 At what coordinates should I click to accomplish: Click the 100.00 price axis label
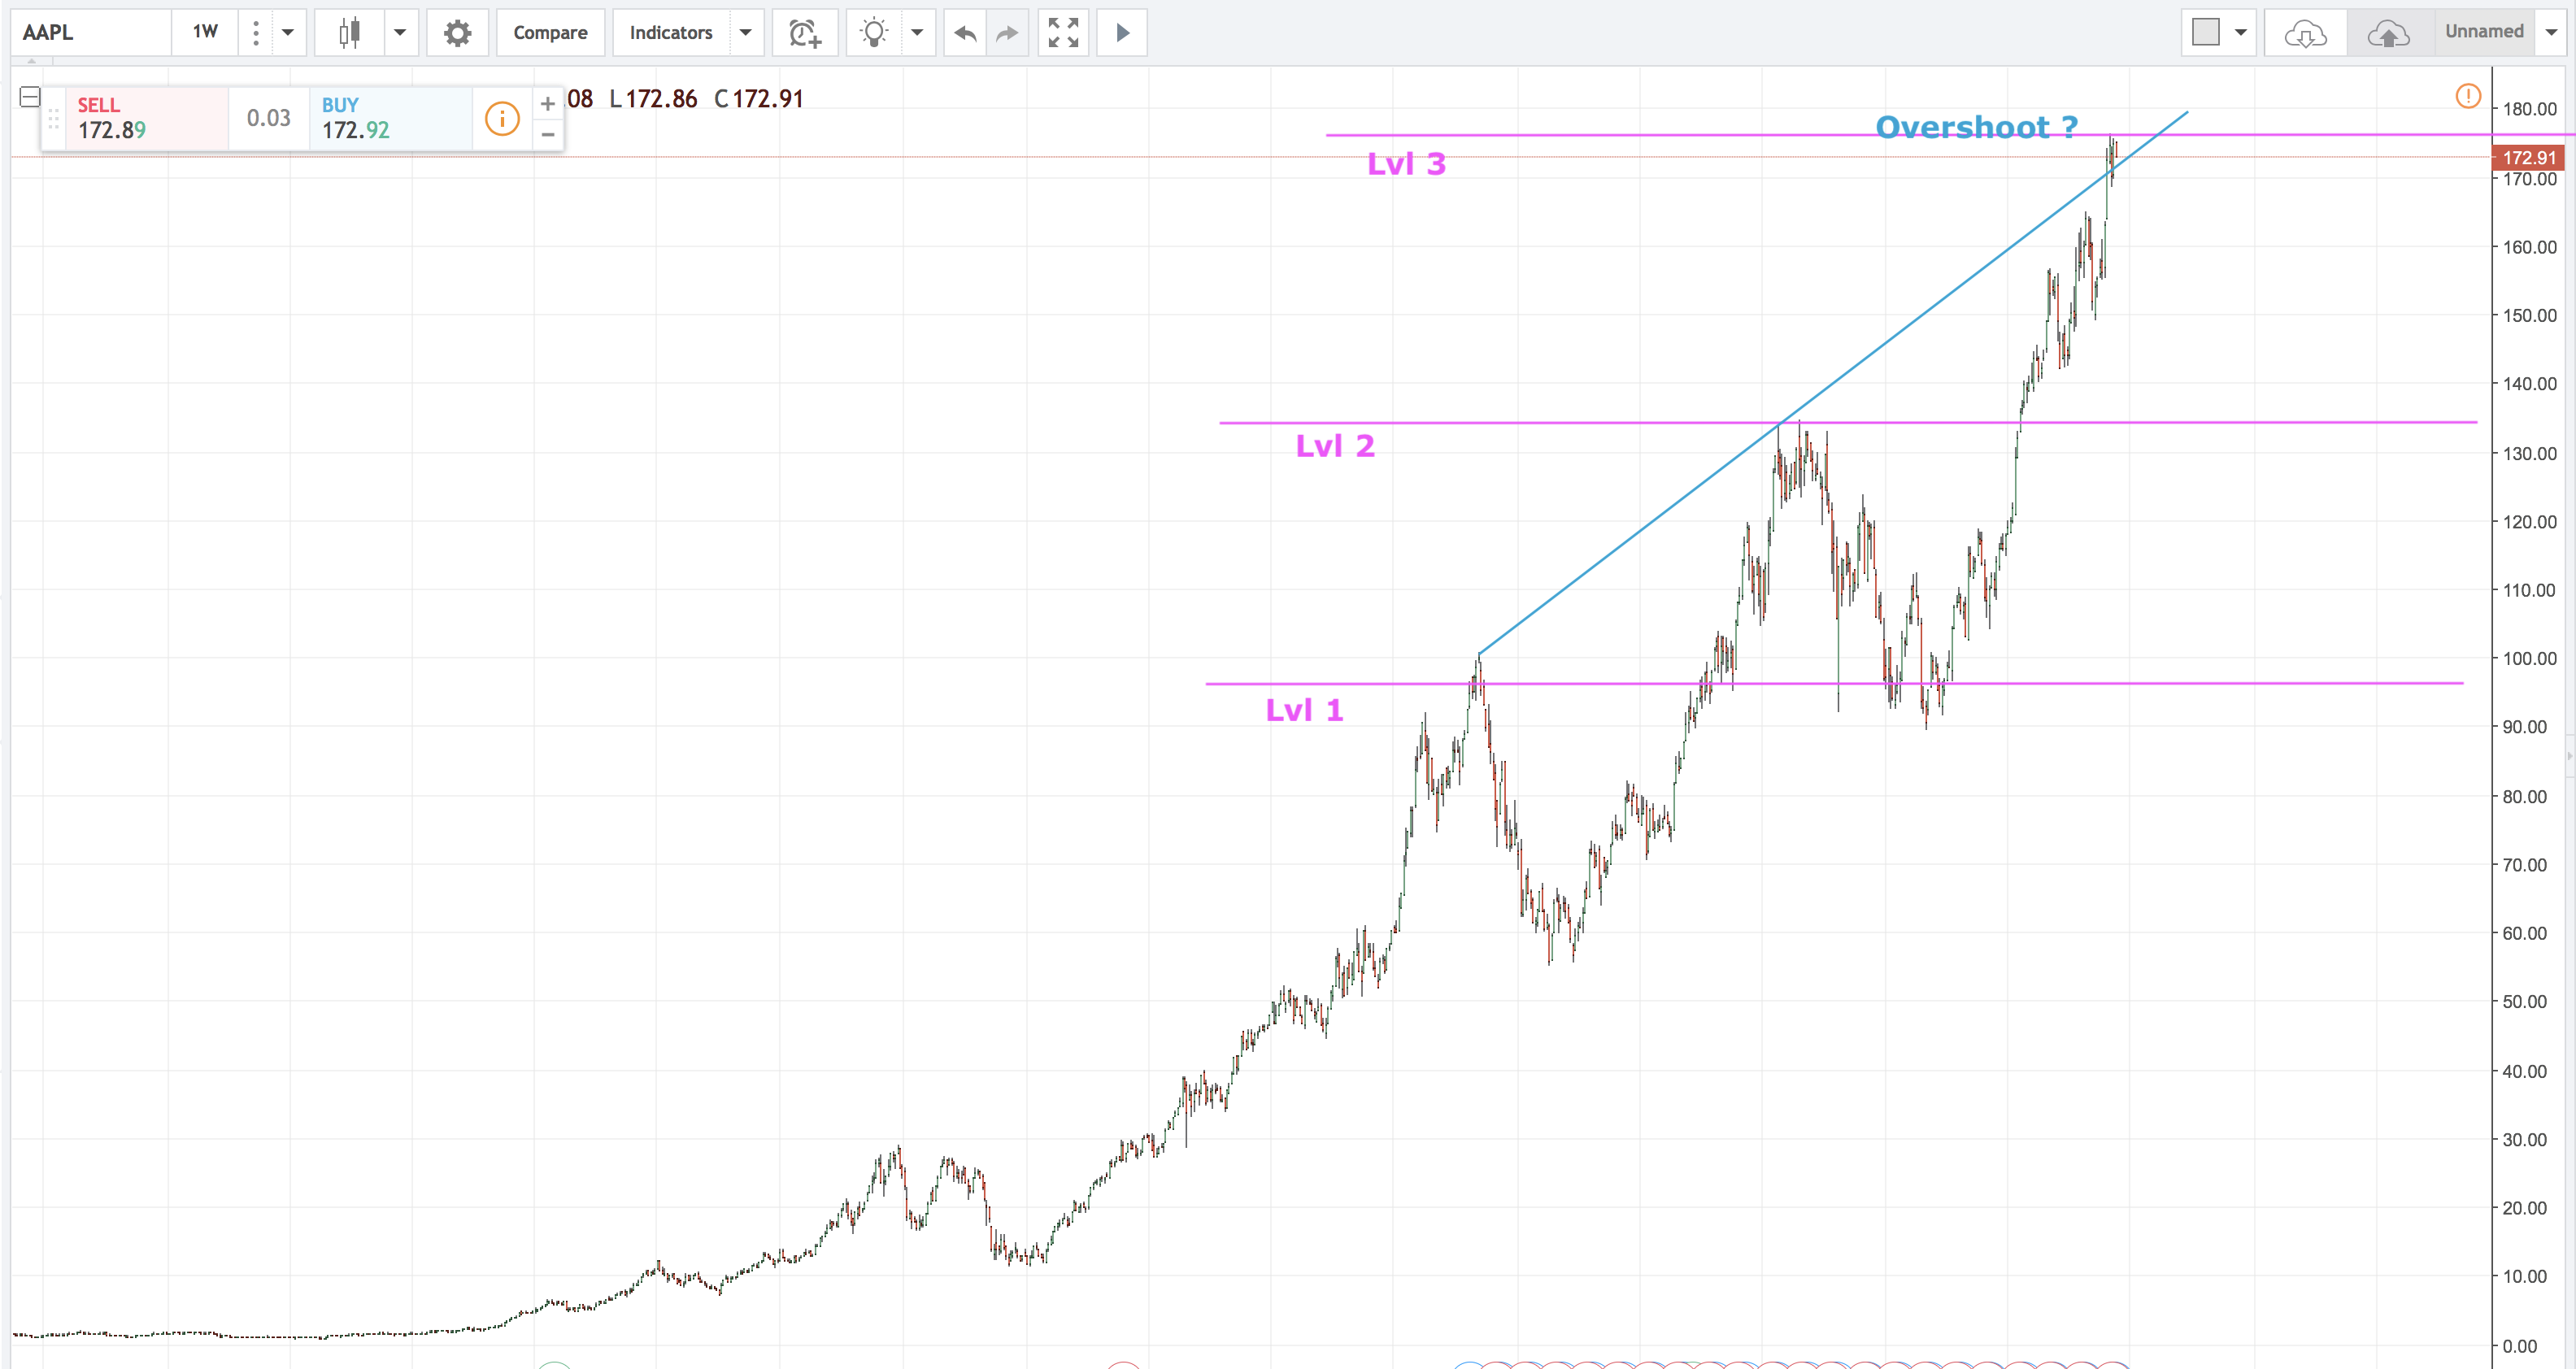2529,658
